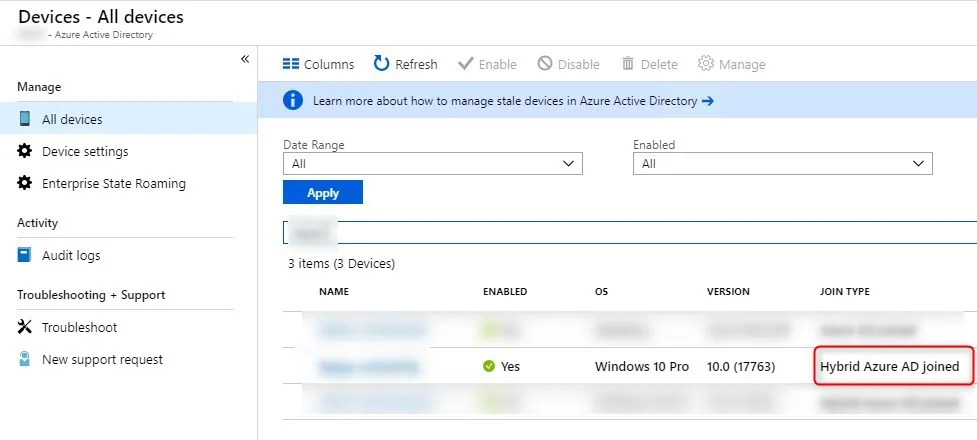977x440 pixels.
Task: Click the blue Apply button
Action: point(323,193)
